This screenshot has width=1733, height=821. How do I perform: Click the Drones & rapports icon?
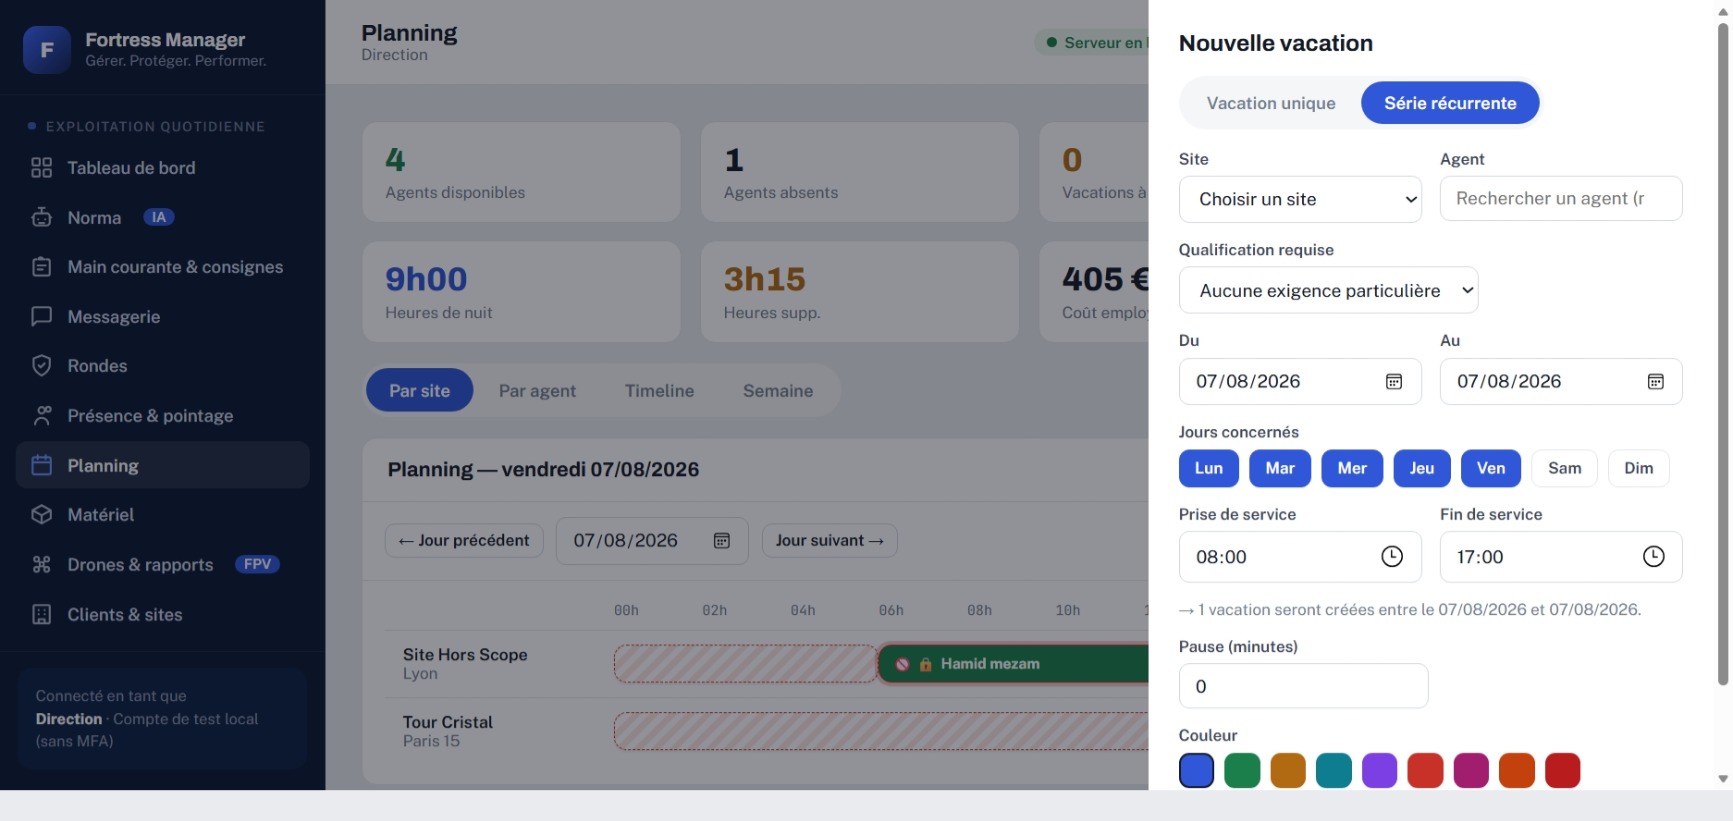click(x=41, y=565)
